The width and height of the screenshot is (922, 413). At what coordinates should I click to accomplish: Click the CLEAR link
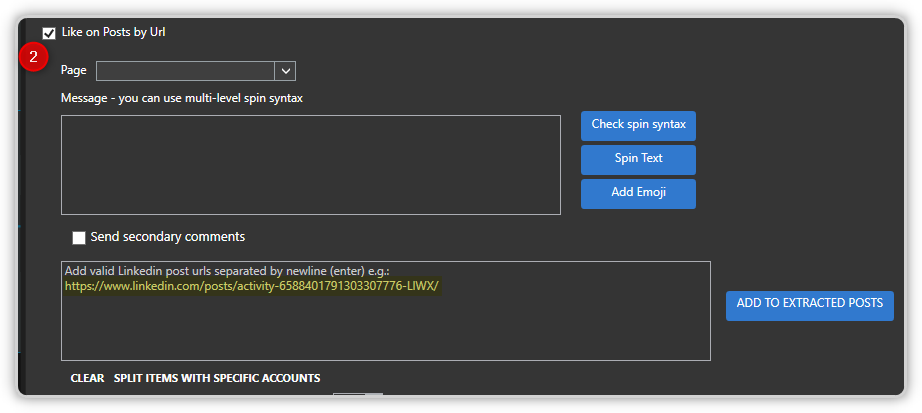88,378
